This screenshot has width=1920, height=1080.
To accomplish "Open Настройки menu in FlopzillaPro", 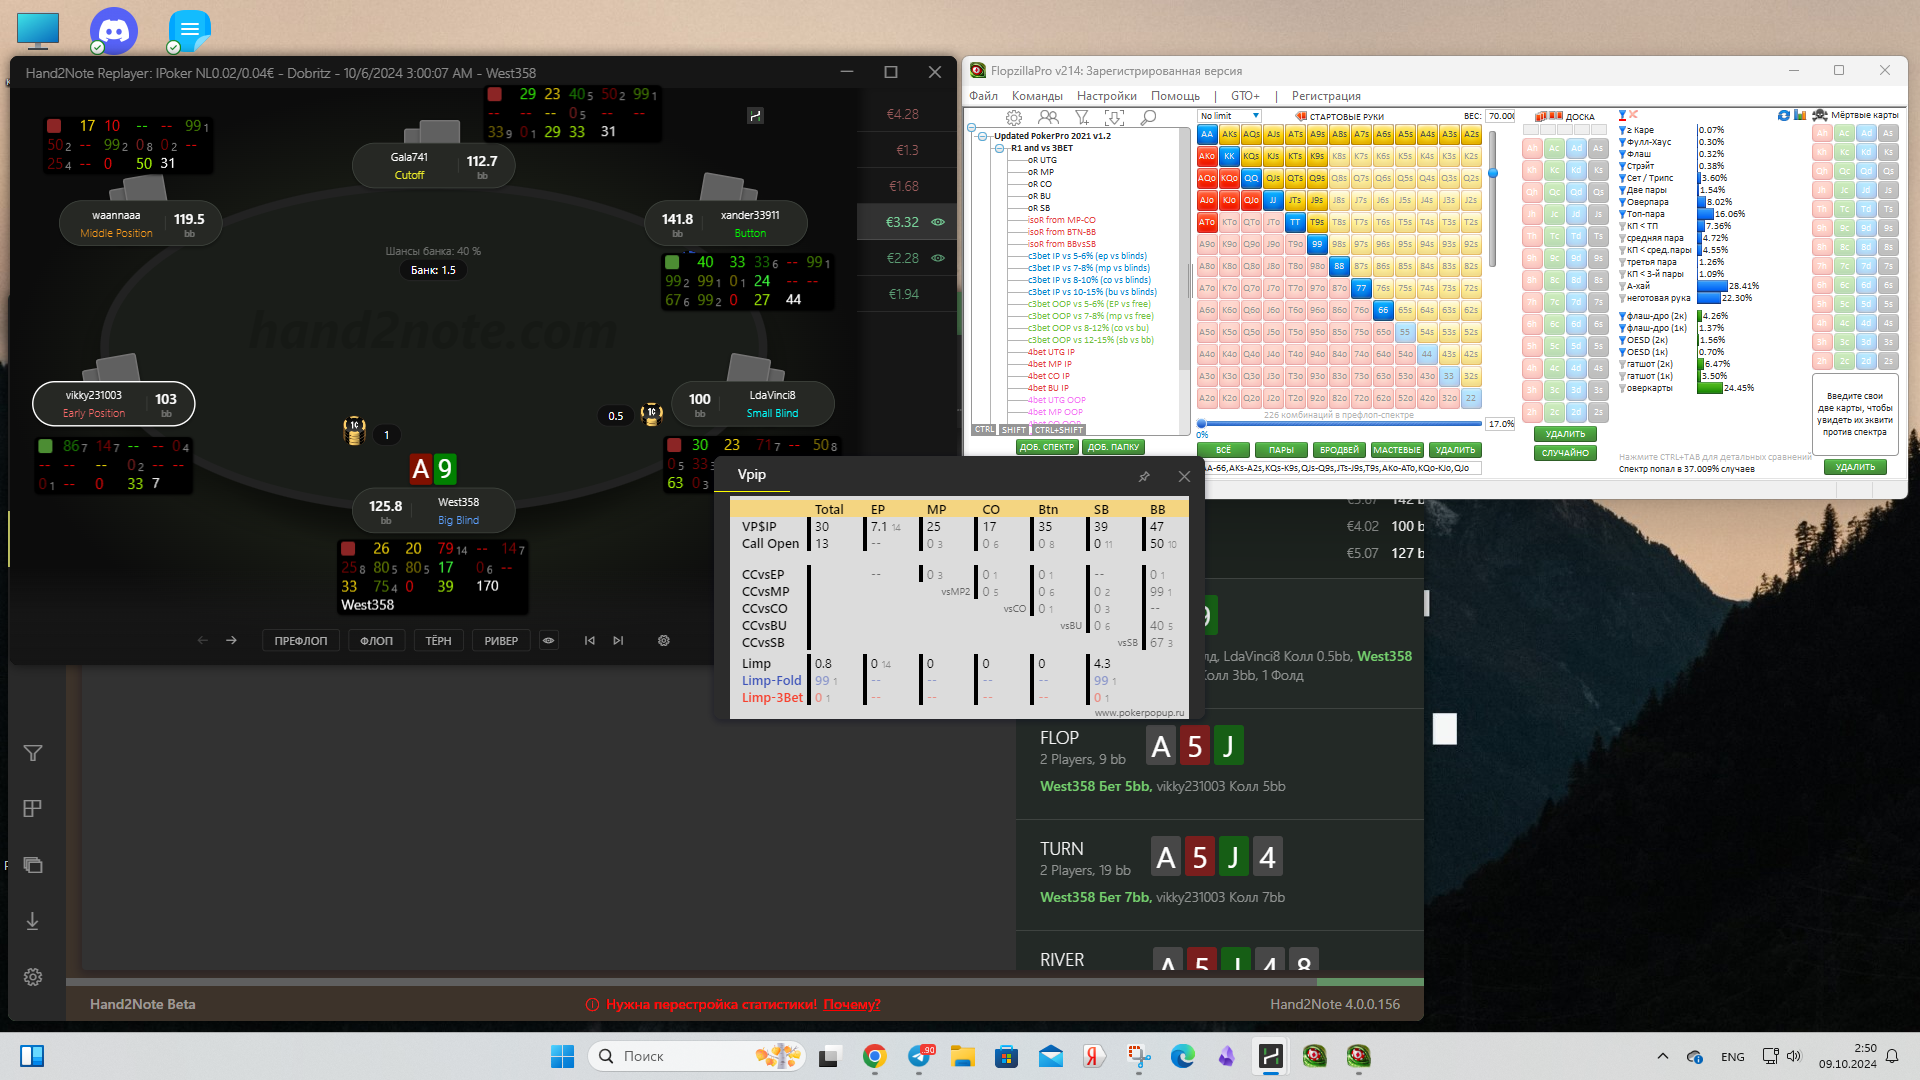I will point(1106,96).
